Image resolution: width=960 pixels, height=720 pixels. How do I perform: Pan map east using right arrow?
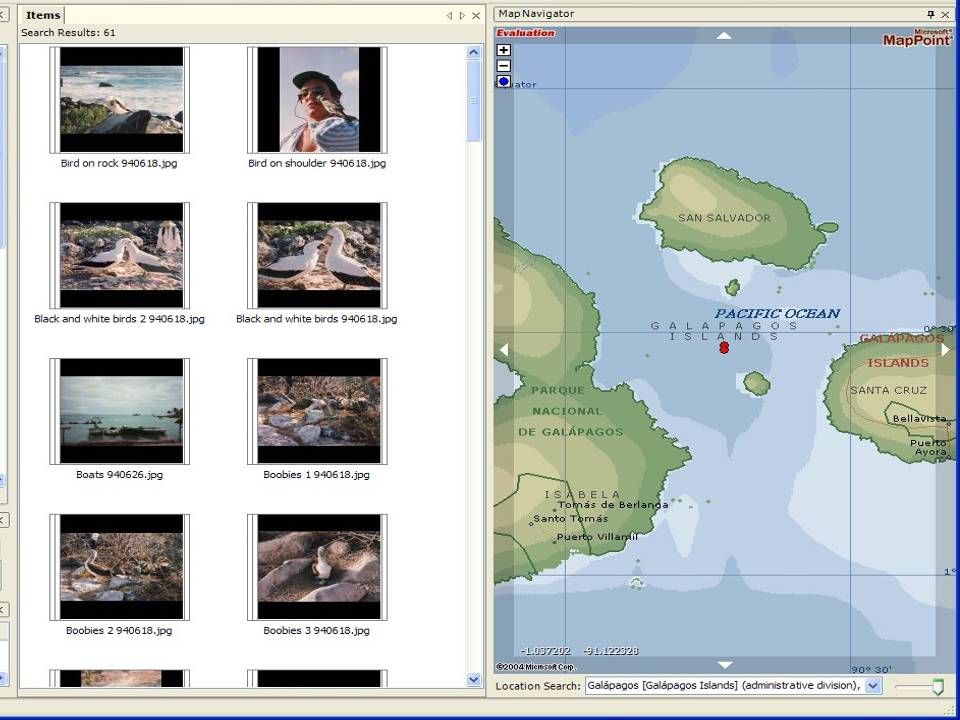click(x=945, y=349)
